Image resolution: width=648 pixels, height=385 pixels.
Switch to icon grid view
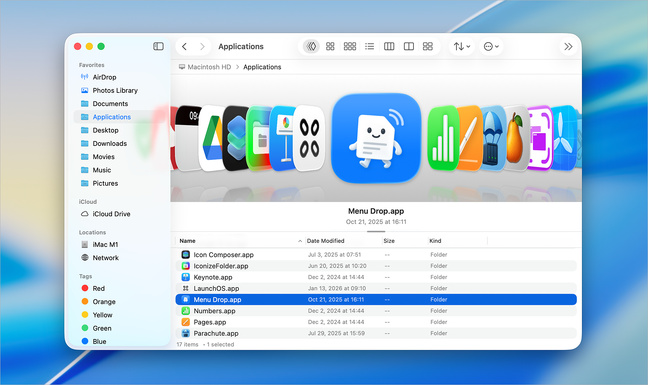click(x=330, y=46)
